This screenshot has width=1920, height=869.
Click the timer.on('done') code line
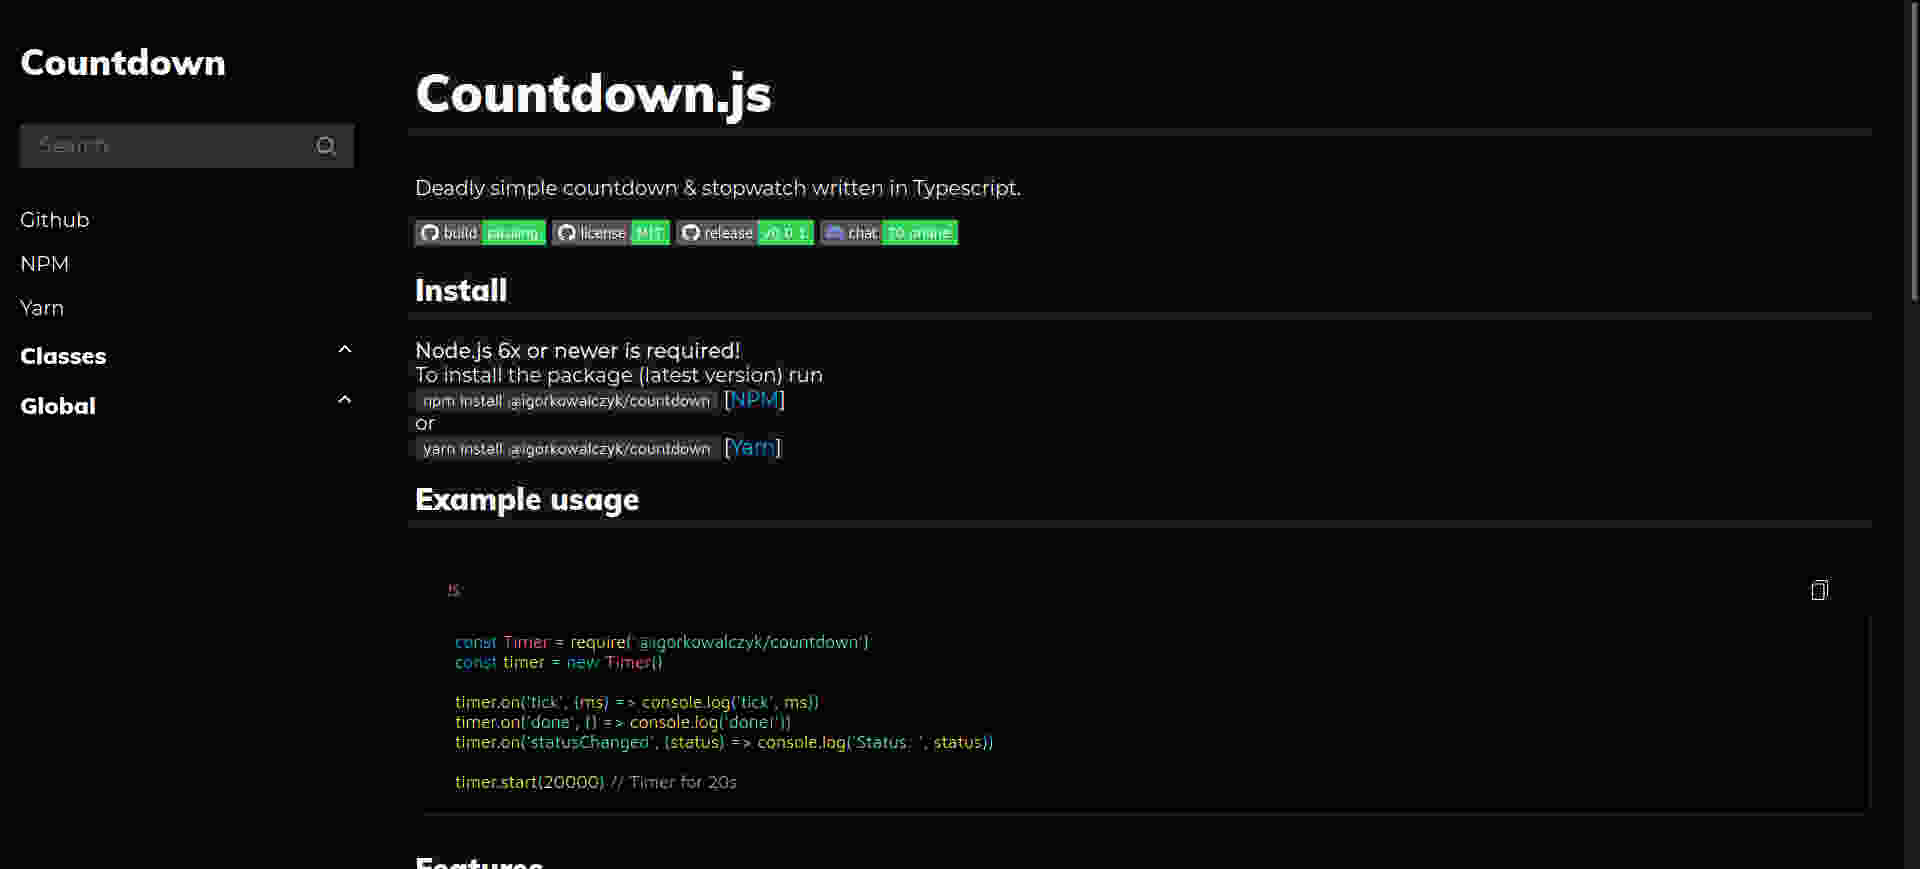pos(623,722)
